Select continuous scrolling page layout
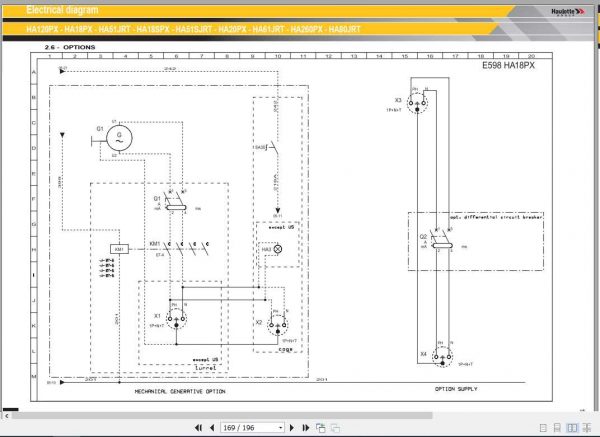Screen dimensions: 600x437 point(557,428)
